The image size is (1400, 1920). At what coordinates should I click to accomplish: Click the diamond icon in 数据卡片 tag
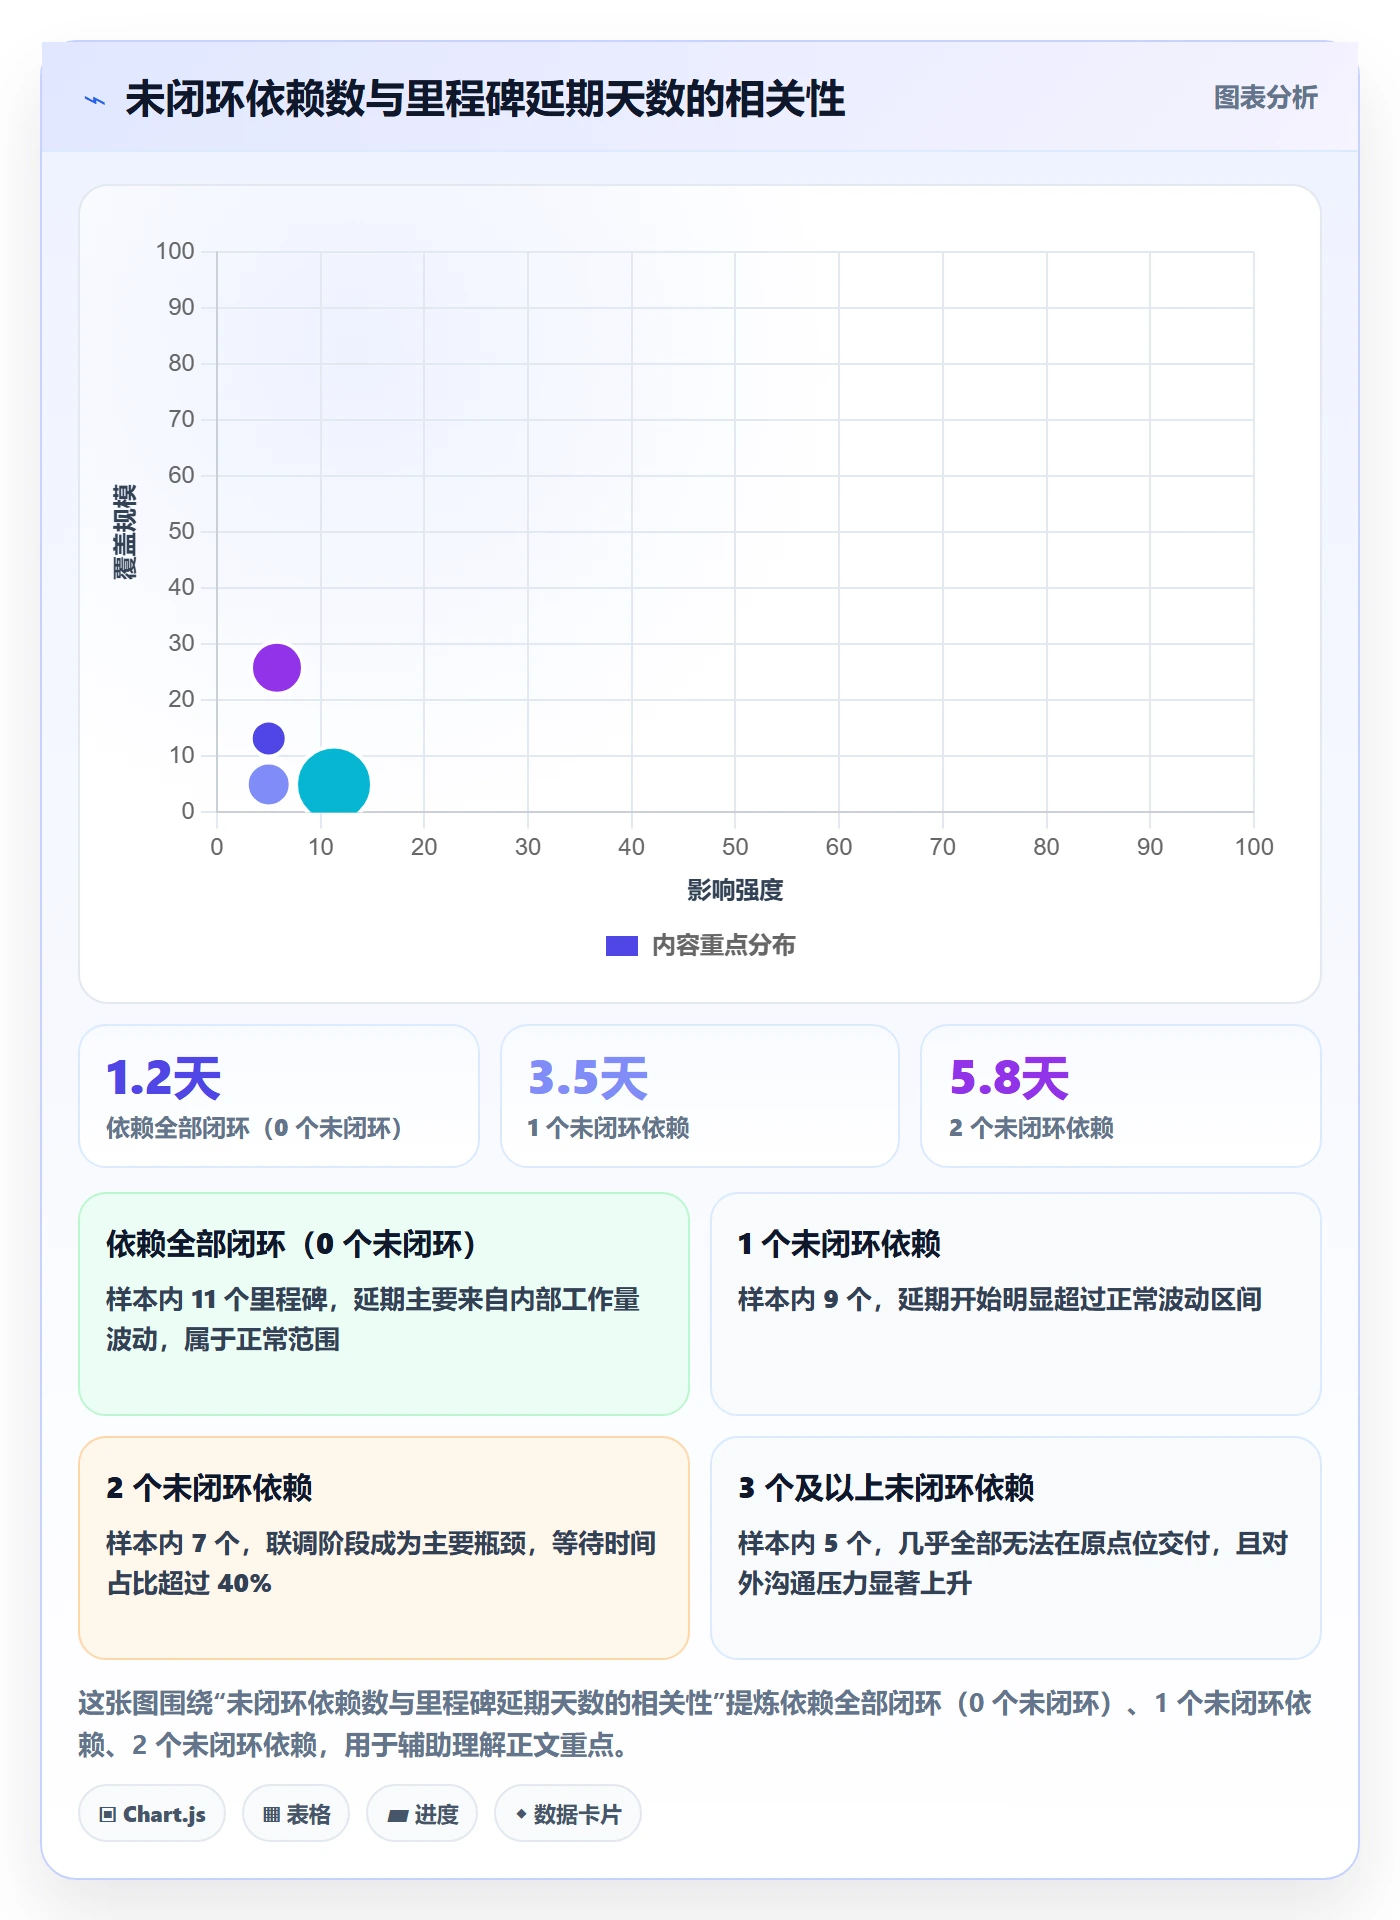click(x=521, y=1814)
